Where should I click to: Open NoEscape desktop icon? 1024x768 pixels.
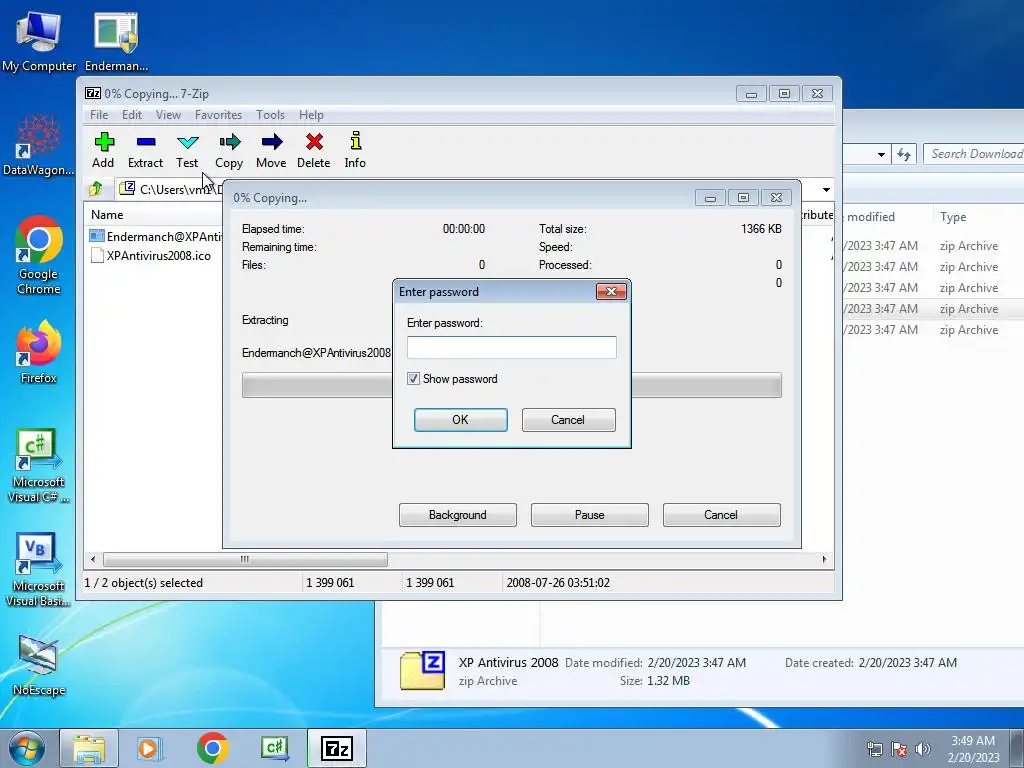[39, 665]
